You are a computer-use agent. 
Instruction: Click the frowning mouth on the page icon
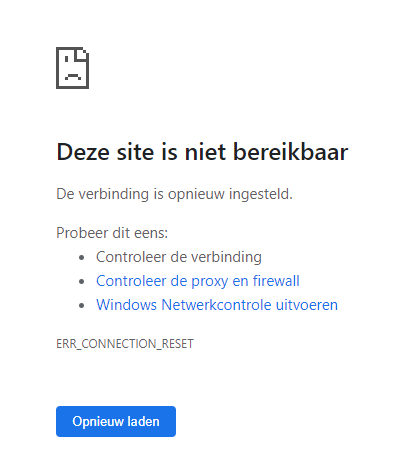(x=72, y=76)
